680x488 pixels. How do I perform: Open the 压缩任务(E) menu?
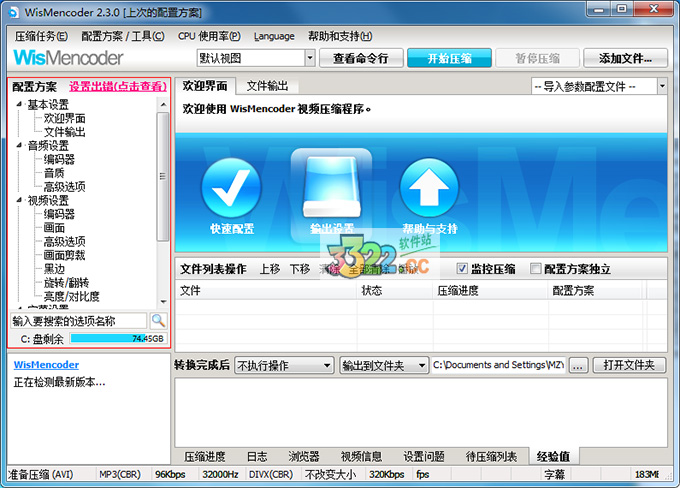(41, 36)
